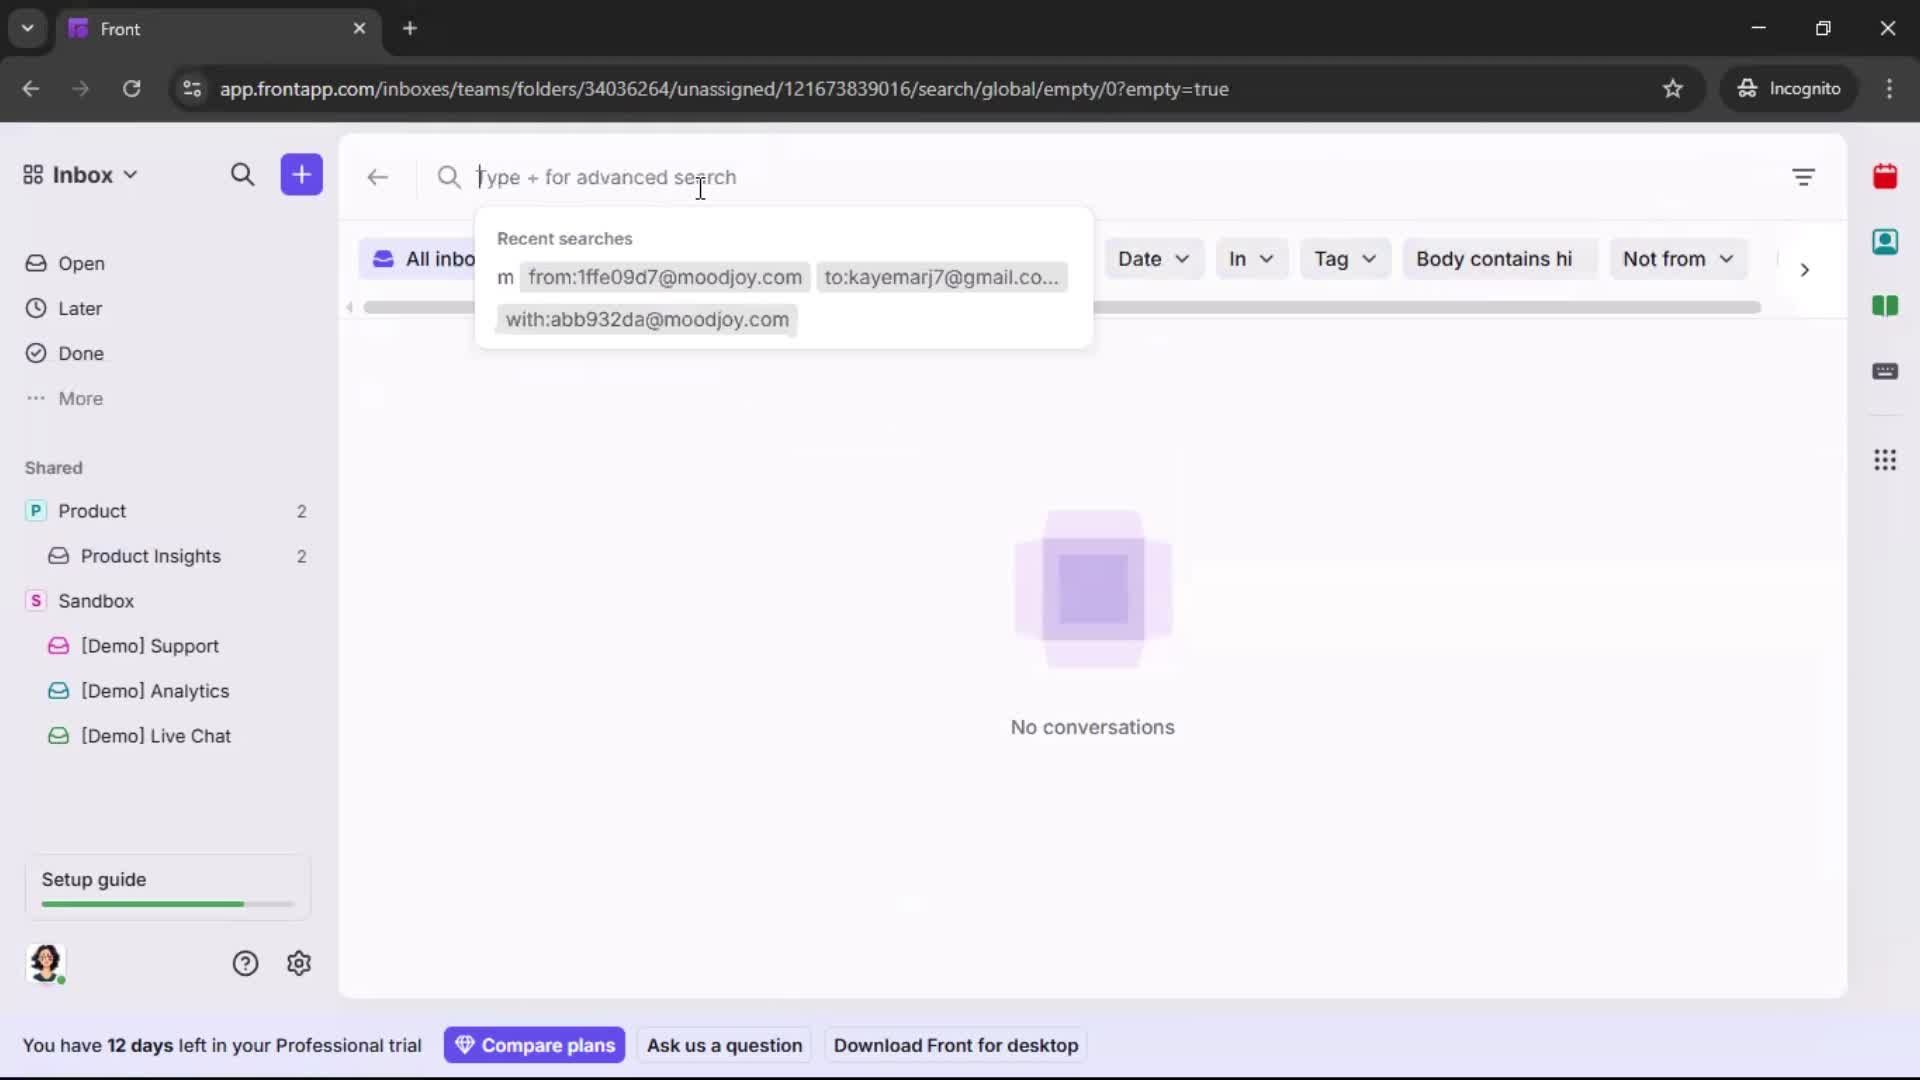Open the [Demo] Live Chat inbox
This screenshot has height=1080, width=1920.
click(156, 735)
